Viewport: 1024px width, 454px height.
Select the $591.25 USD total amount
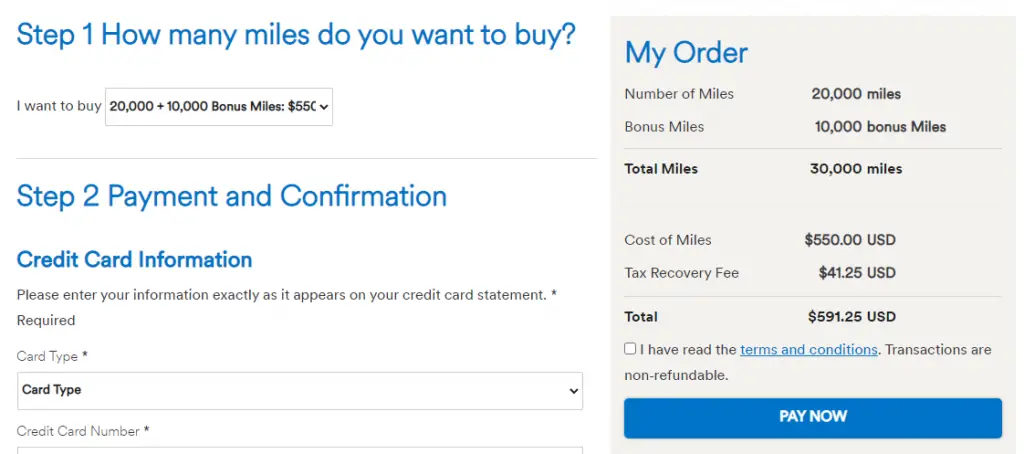(852, 317)
